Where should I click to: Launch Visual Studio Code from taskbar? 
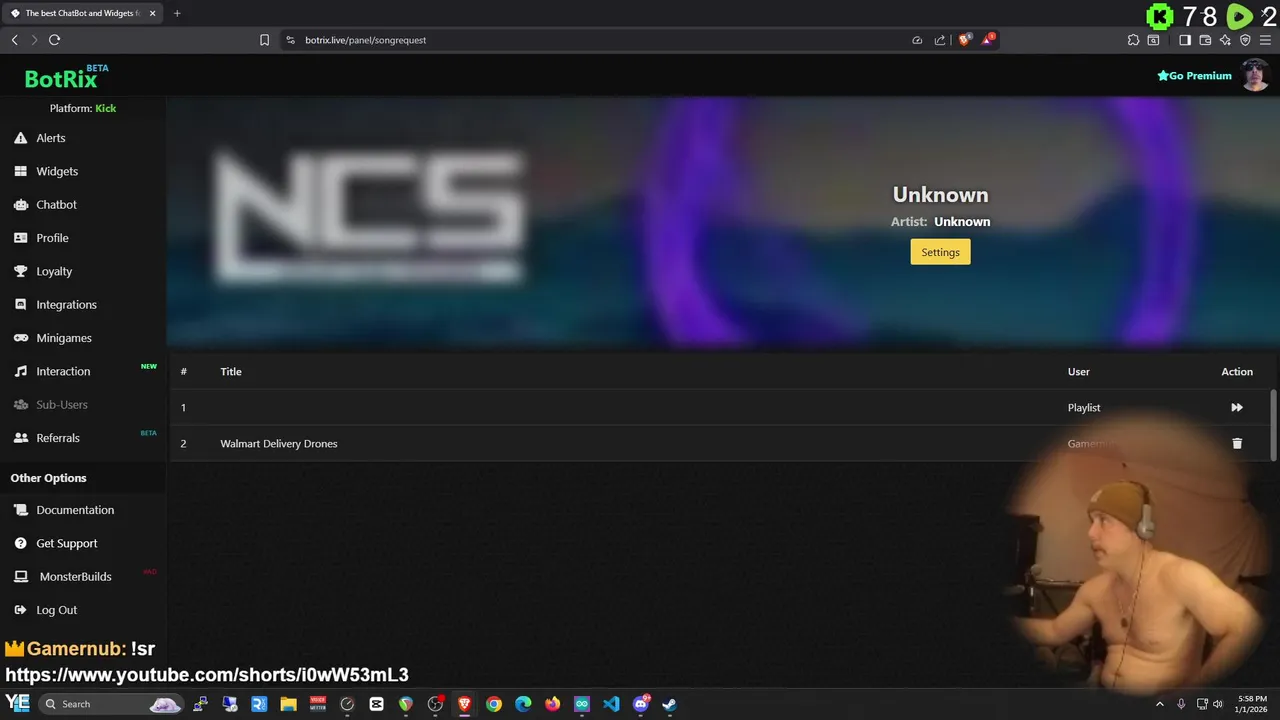click(611, 704)
